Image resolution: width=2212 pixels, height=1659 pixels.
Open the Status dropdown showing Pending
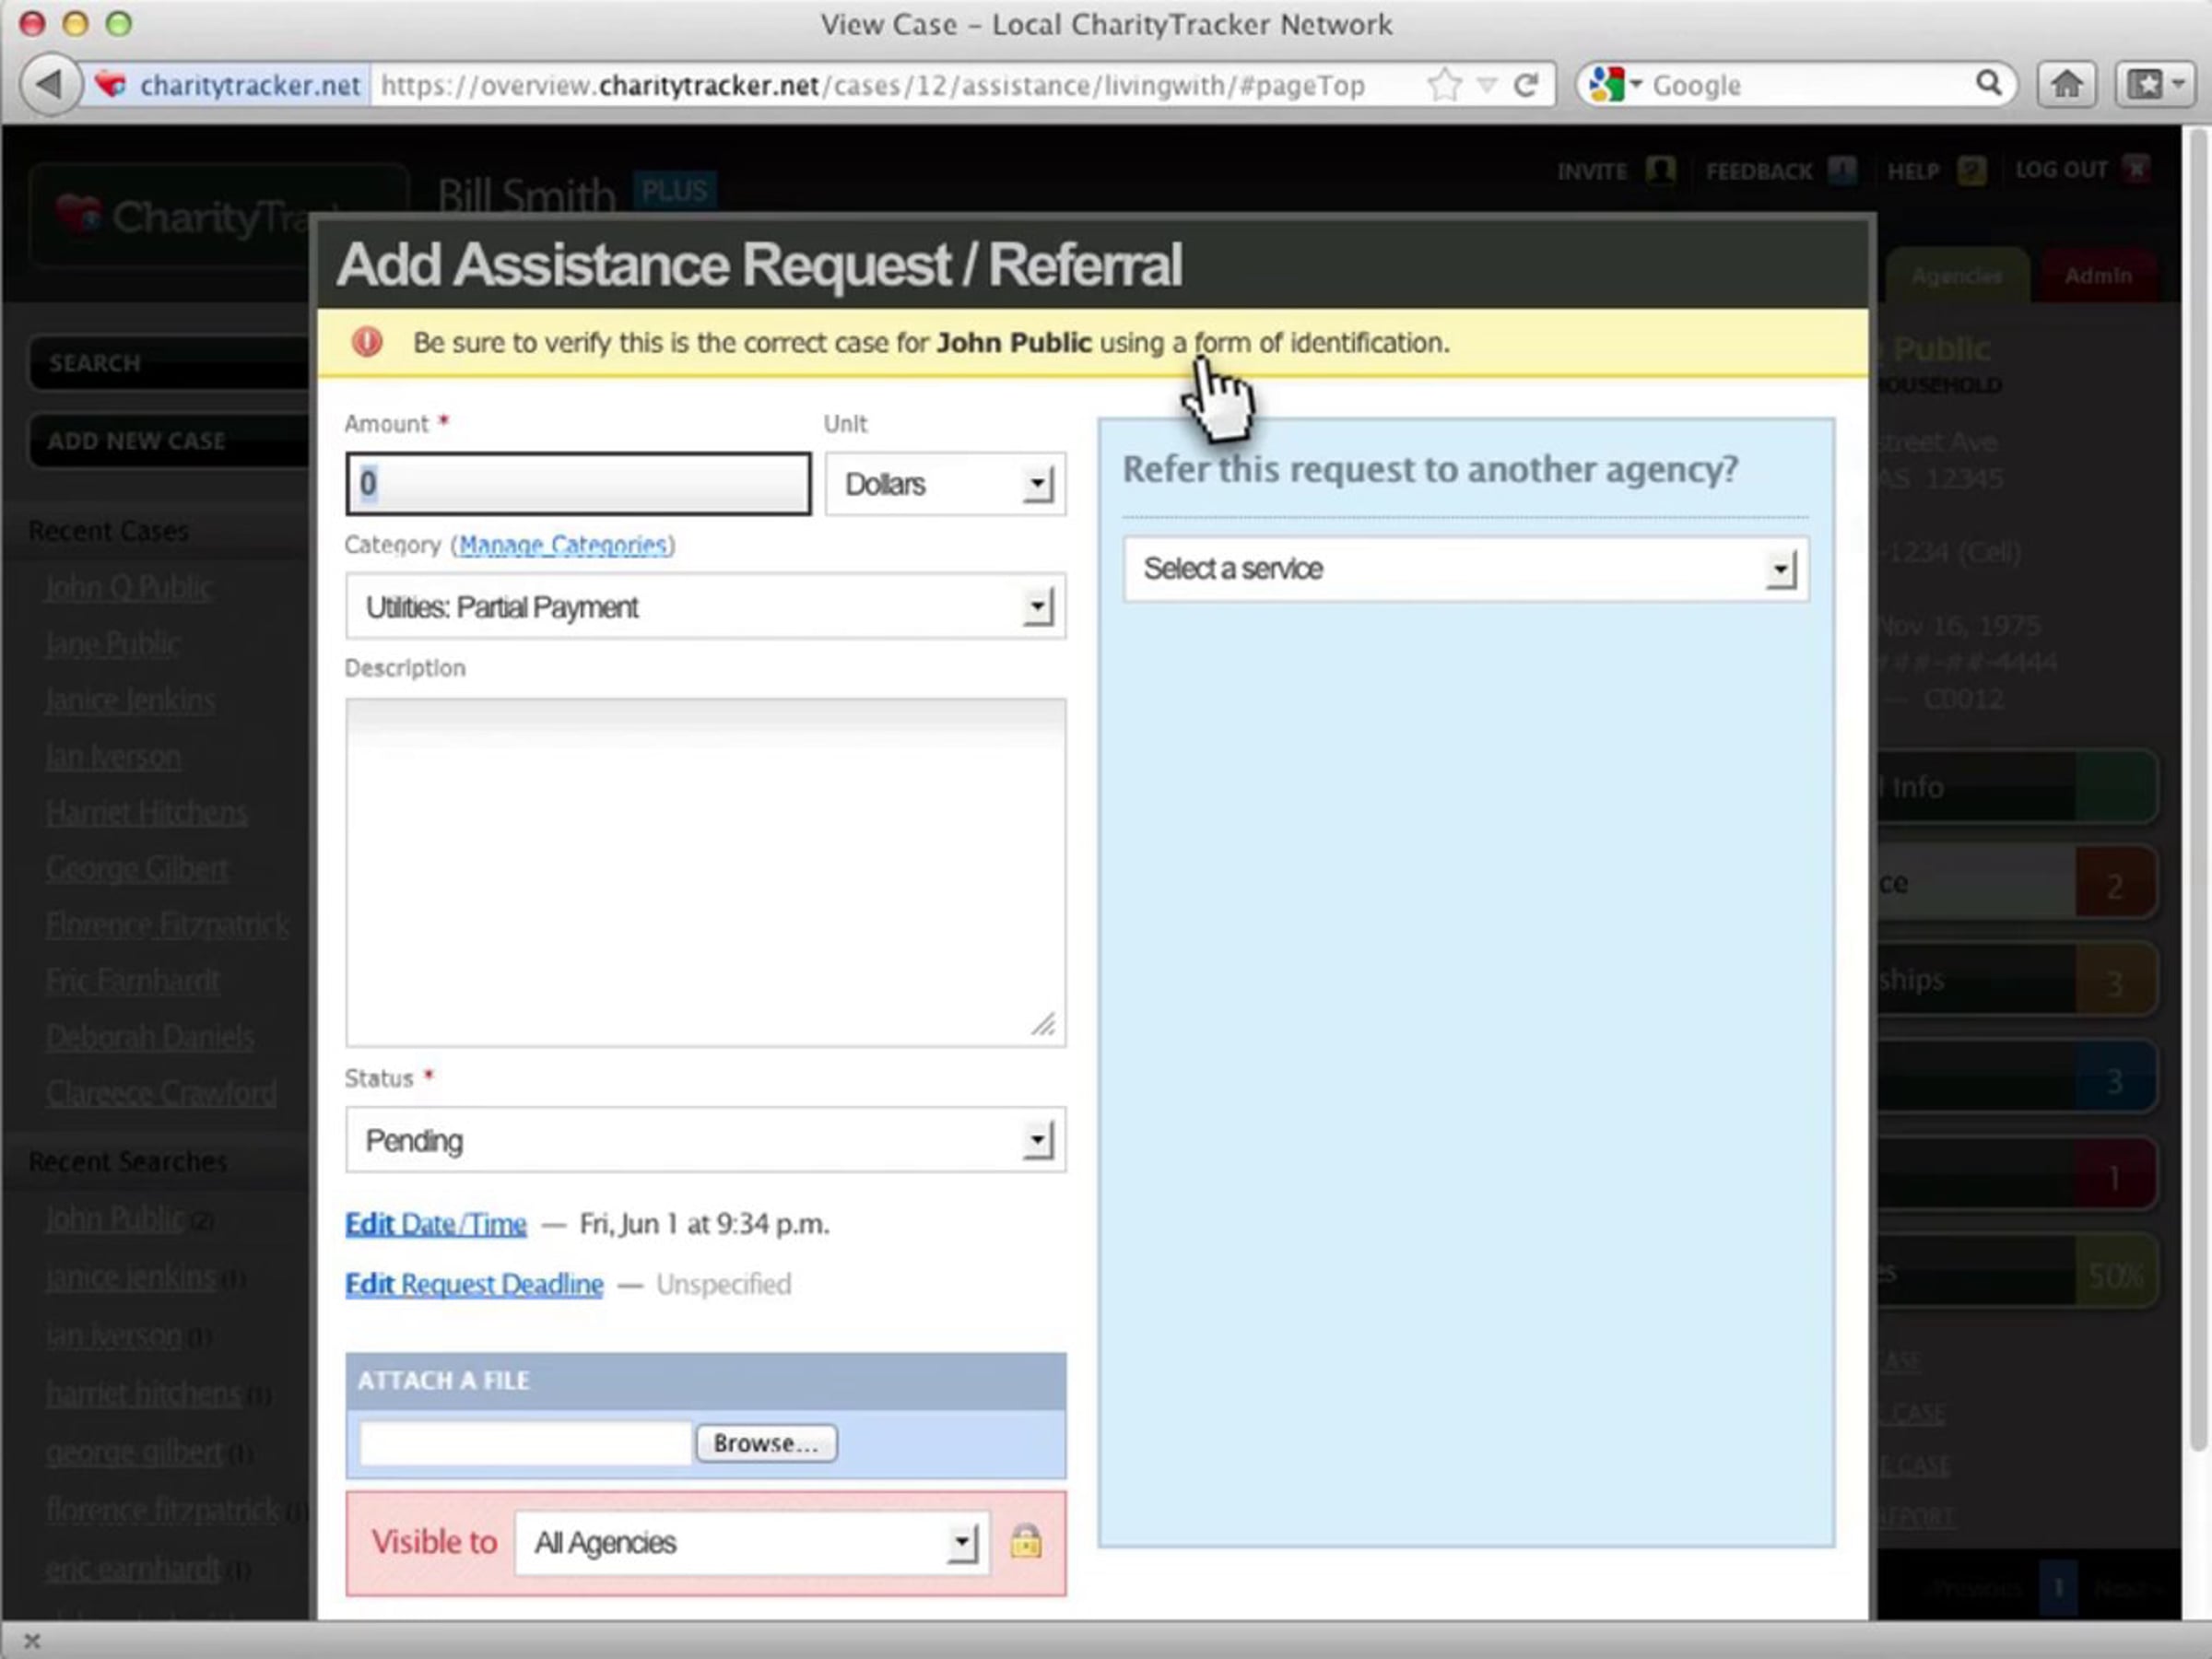coord(705,1139)
